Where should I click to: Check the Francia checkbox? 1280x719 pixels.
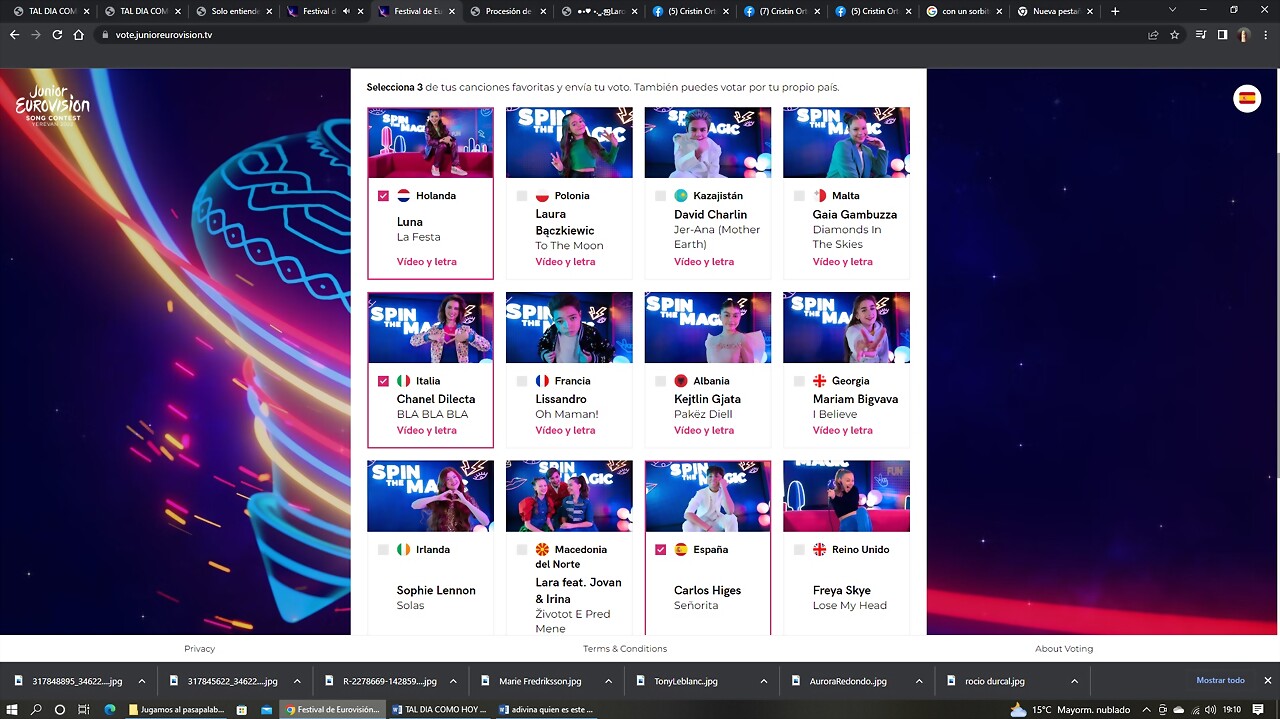pos(522,381)
